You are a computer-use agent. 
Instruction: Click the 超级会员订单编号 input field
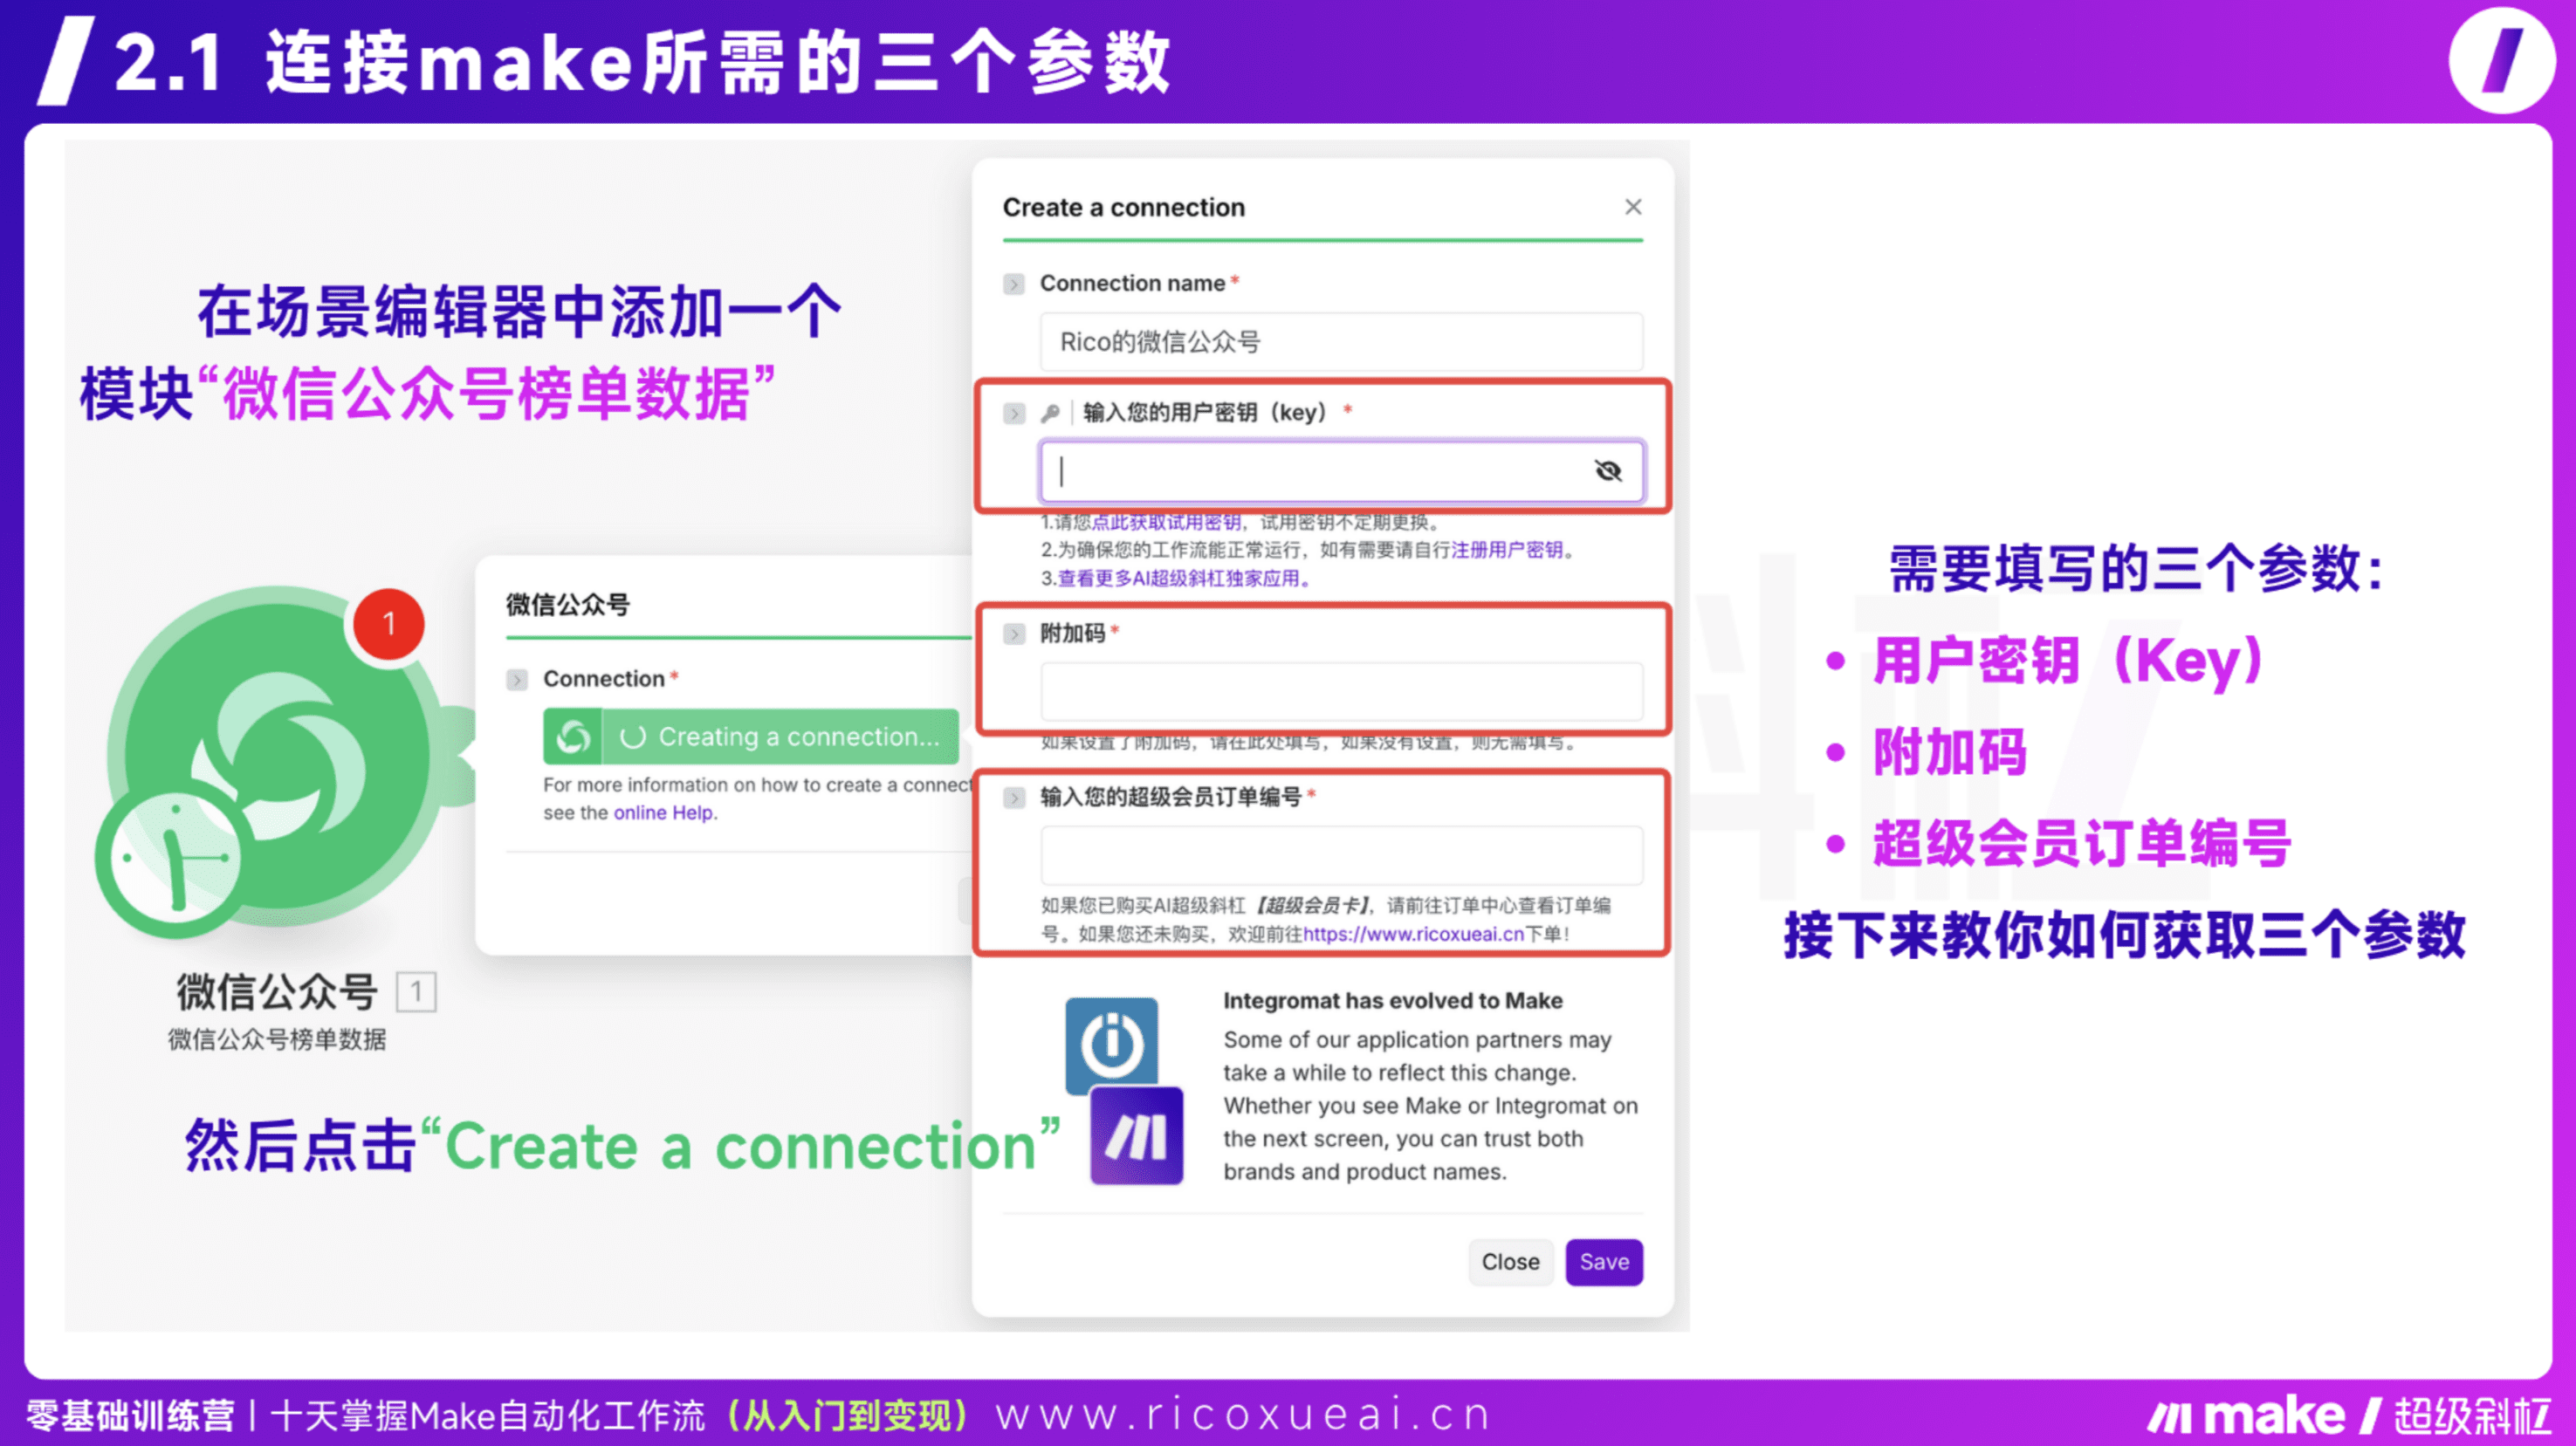tap(1341, 855)
